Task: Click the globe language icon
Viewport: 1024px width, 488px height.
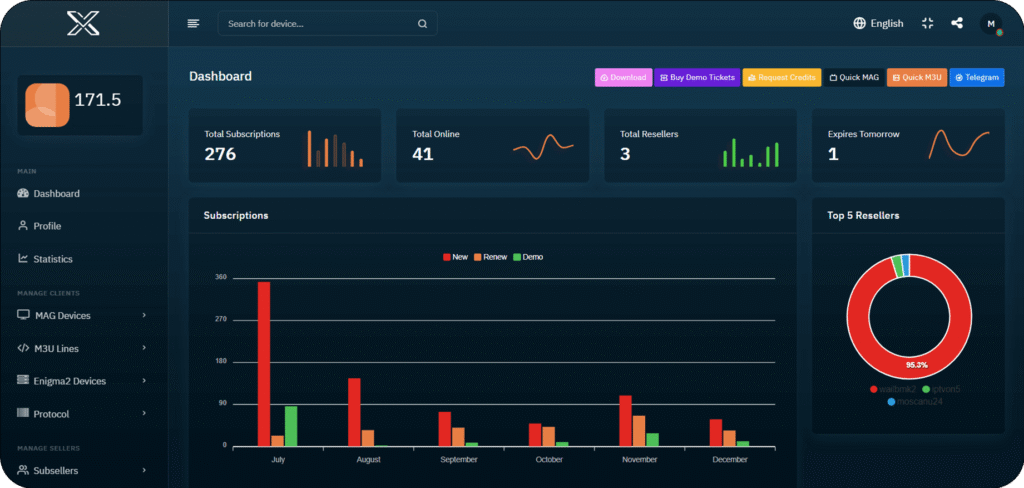Action: point(859,23)
